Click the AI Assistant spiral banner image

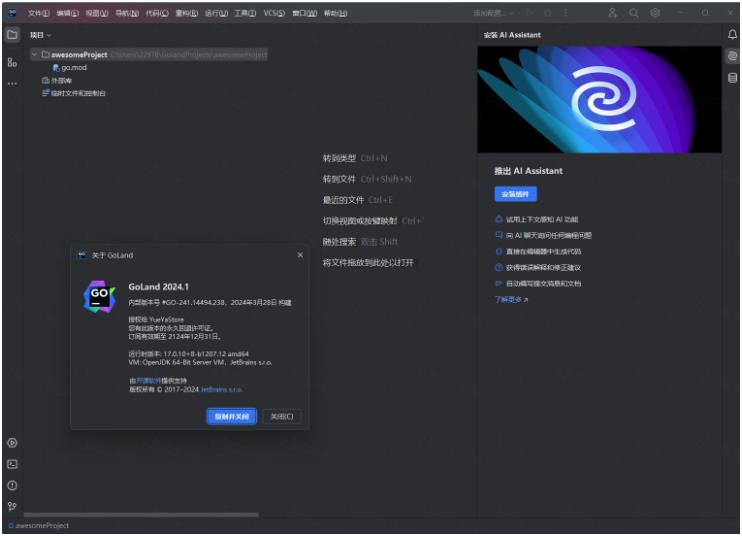click(x=600, y=99)
